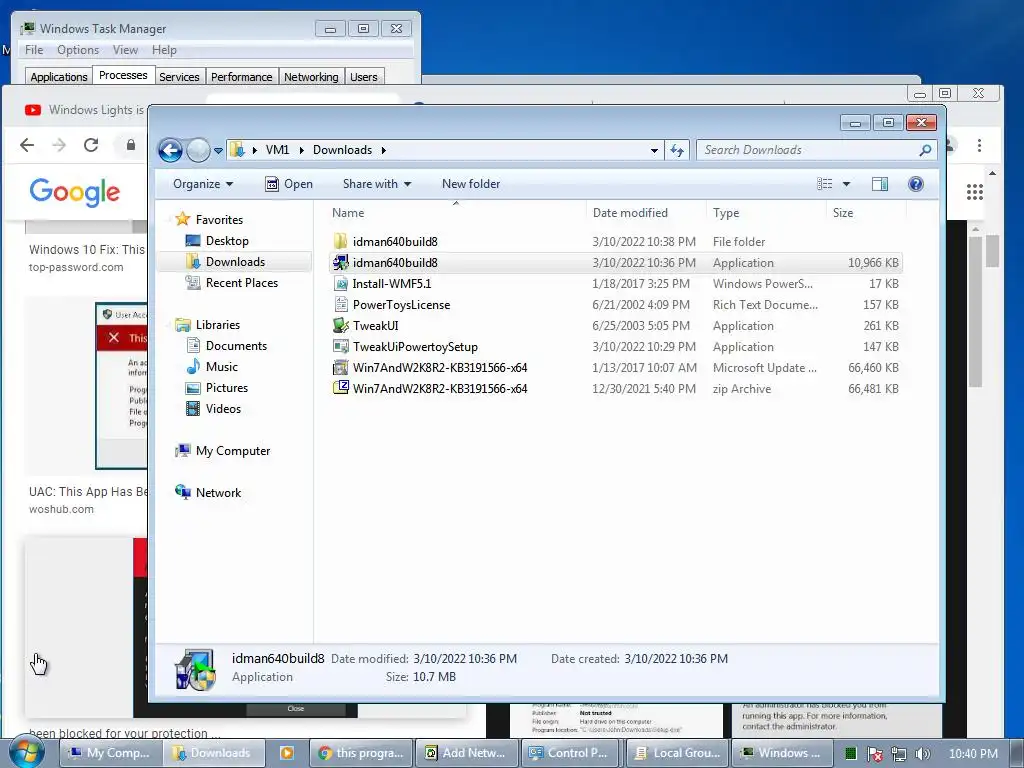This screenshot has width=1024, height=768.
Task: Select Downloads in navigation pane
Action: coord(226,262)
